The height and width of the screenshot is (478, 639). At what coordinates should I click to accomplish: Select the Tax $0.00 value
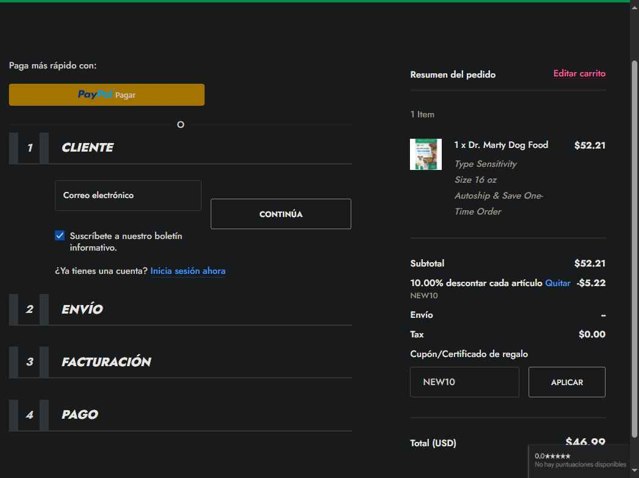(x=592, y=334)
